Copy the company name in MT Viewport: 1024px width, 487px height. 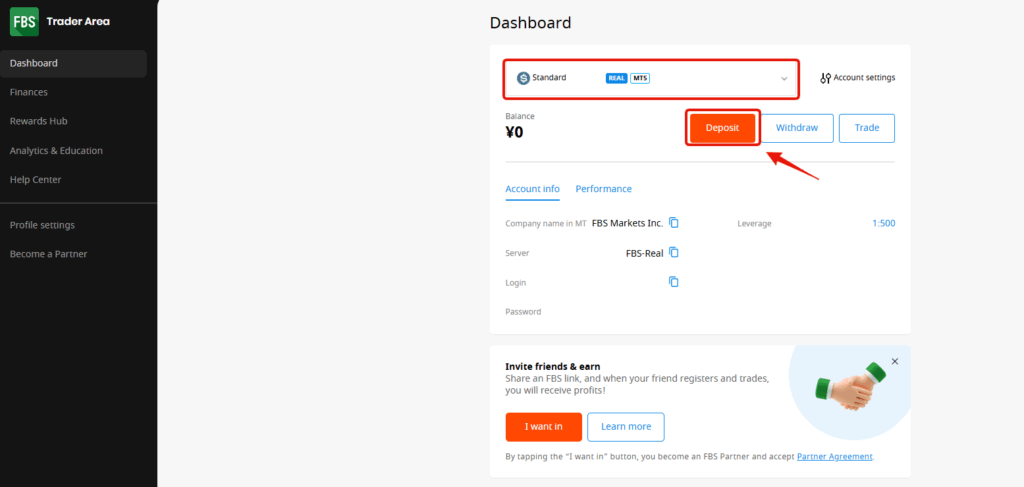(674, 222)
